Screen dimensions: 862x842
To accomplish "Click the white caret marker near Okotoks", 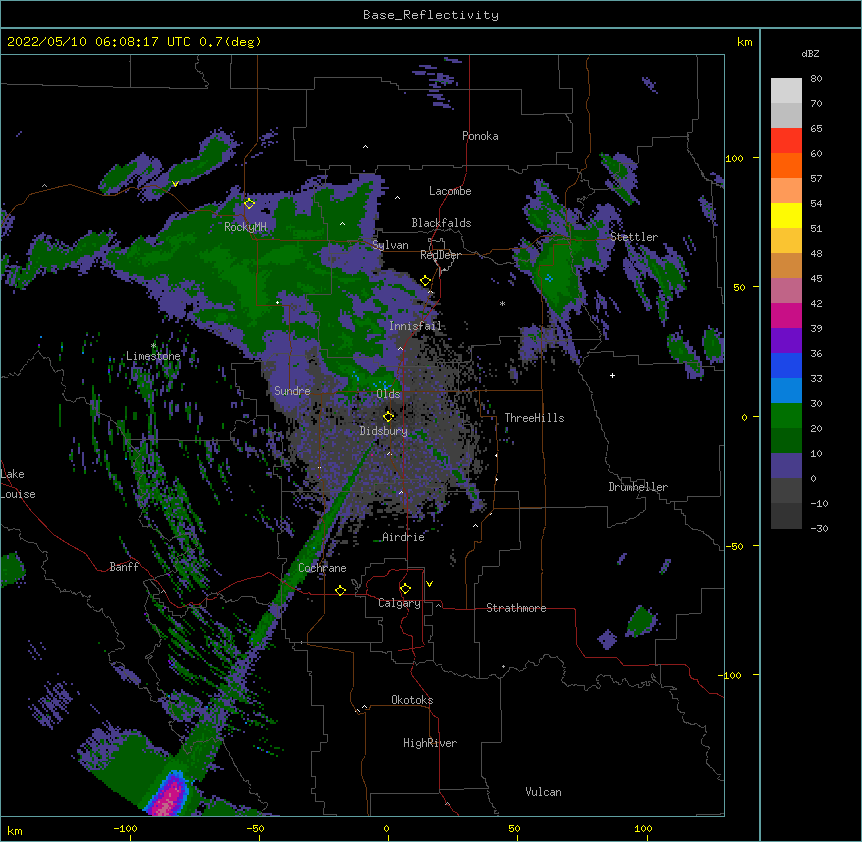I will pyautogui.click(x=364, y=707).
